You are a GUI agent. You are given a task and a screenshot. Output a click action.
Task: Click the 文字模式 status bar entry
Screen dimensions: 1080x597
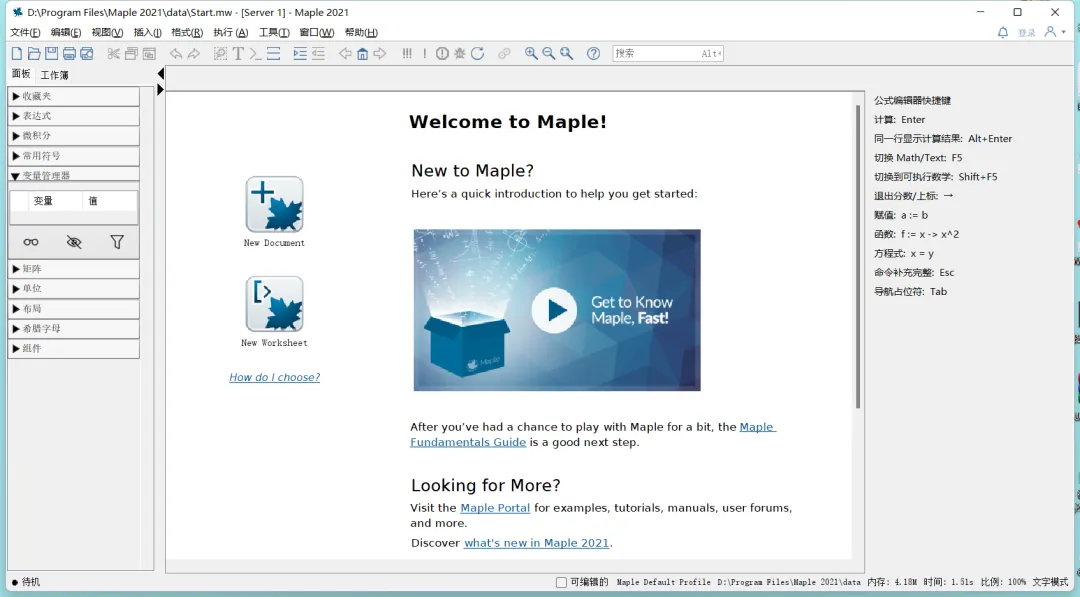[1050, 583]
